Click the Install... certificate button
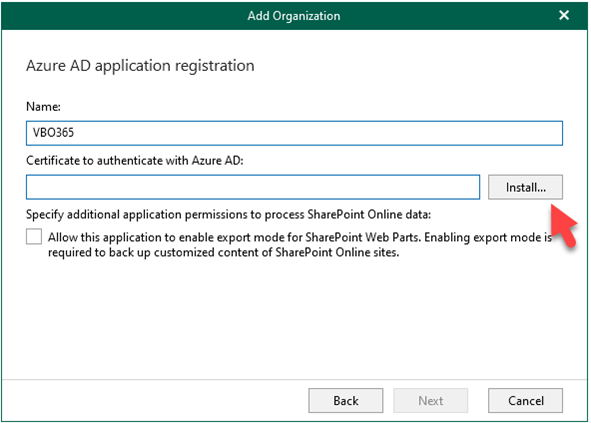The width and height of the screenshot is (591, 423). point(525,187)
